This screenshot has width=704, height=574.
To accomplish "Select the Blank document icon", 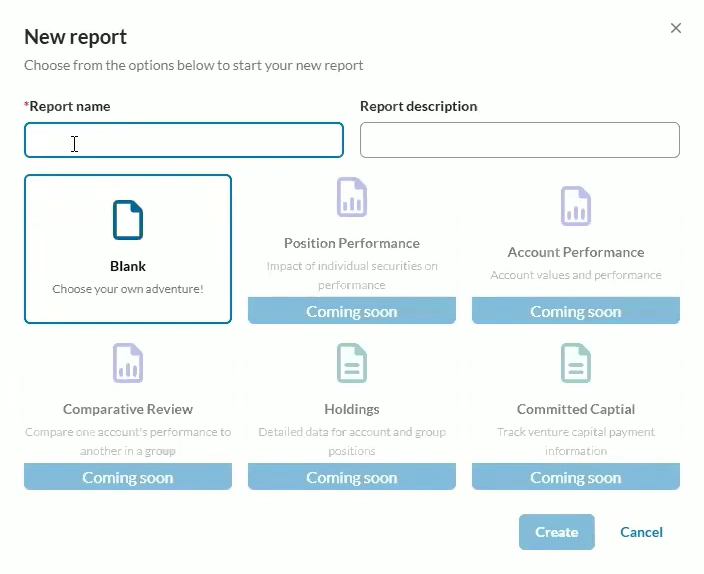I will (128, 220).
